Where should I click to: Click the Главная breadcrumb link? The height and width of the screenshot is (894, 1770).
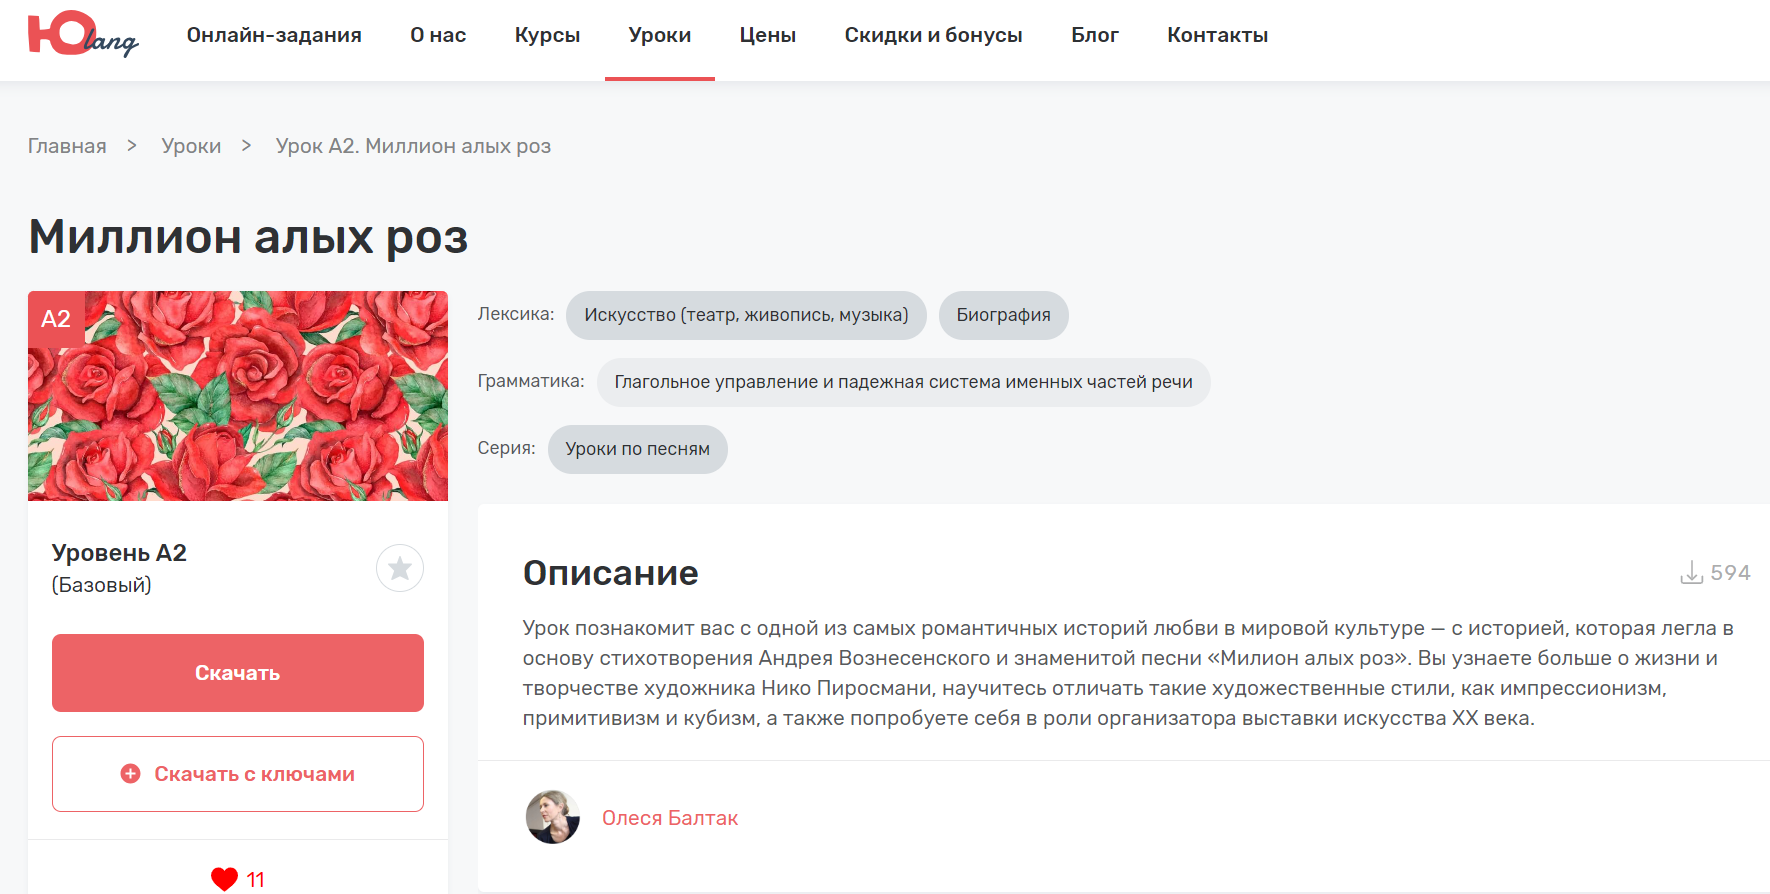click(x=67, y=146)
